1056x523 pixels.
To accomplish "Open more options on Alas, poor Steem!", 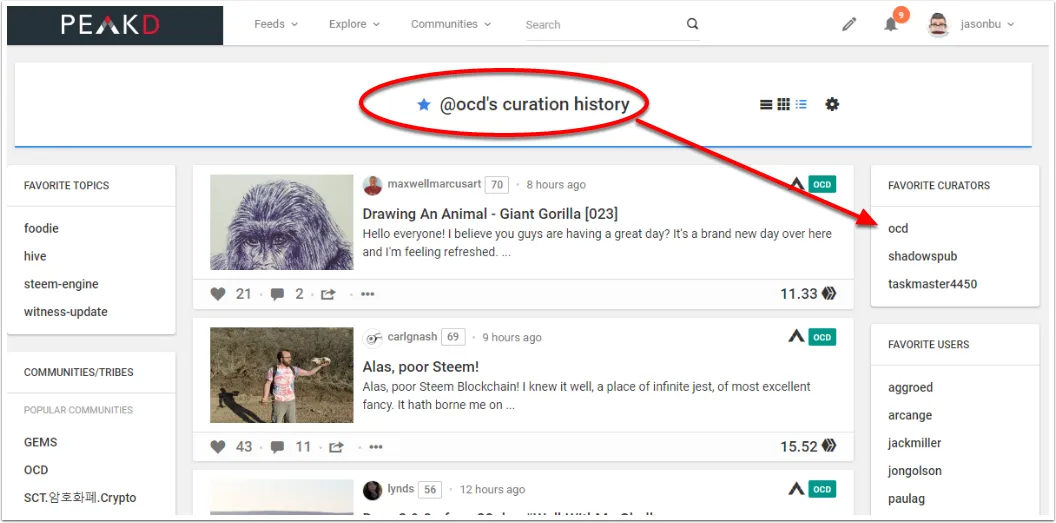I will [x=376, y=447].
